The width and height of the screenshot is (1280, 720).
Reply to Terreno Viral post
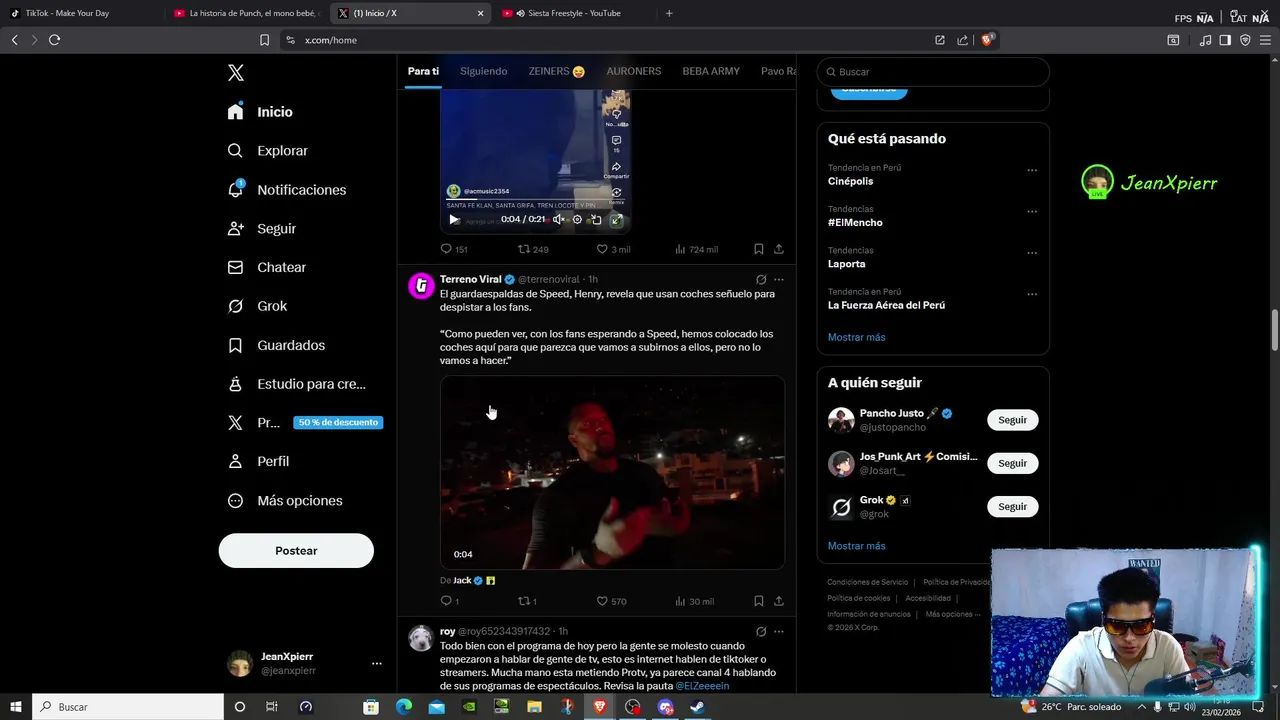(x=449, y=601)
